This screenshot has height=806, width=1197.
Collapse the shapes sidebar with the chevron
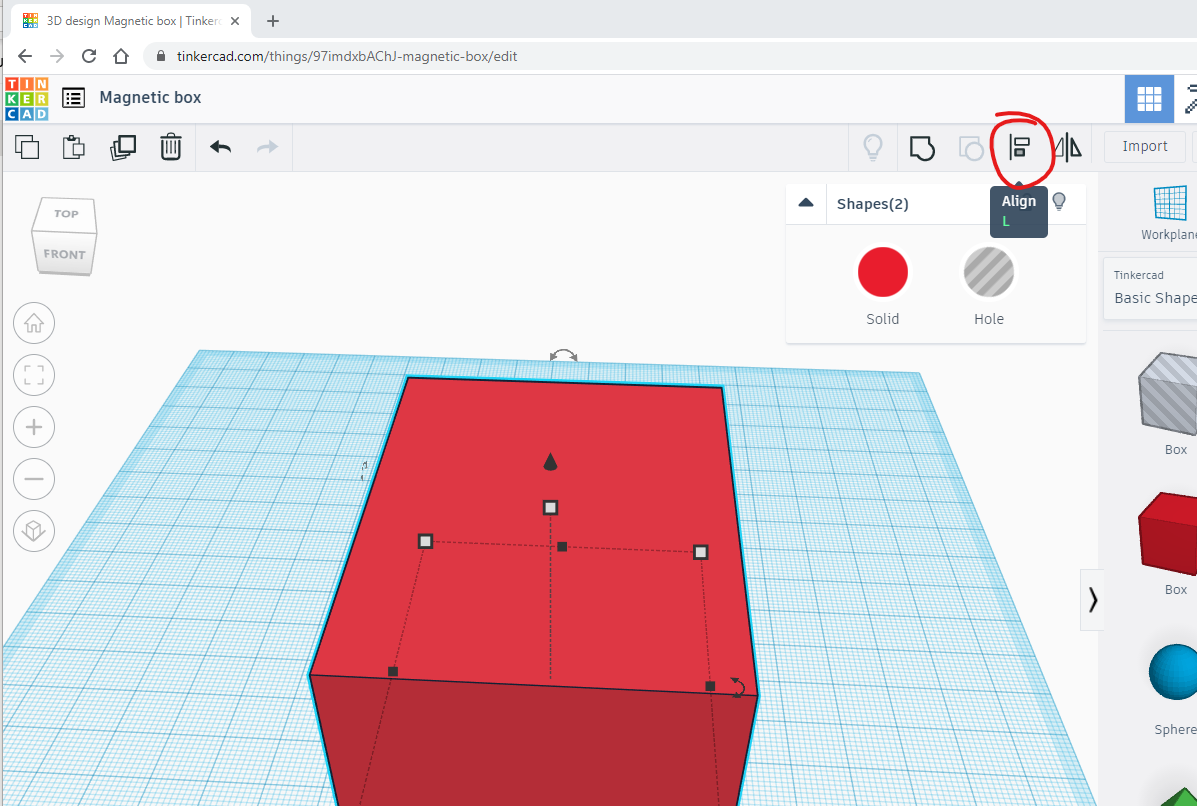tap(1092, 600)
